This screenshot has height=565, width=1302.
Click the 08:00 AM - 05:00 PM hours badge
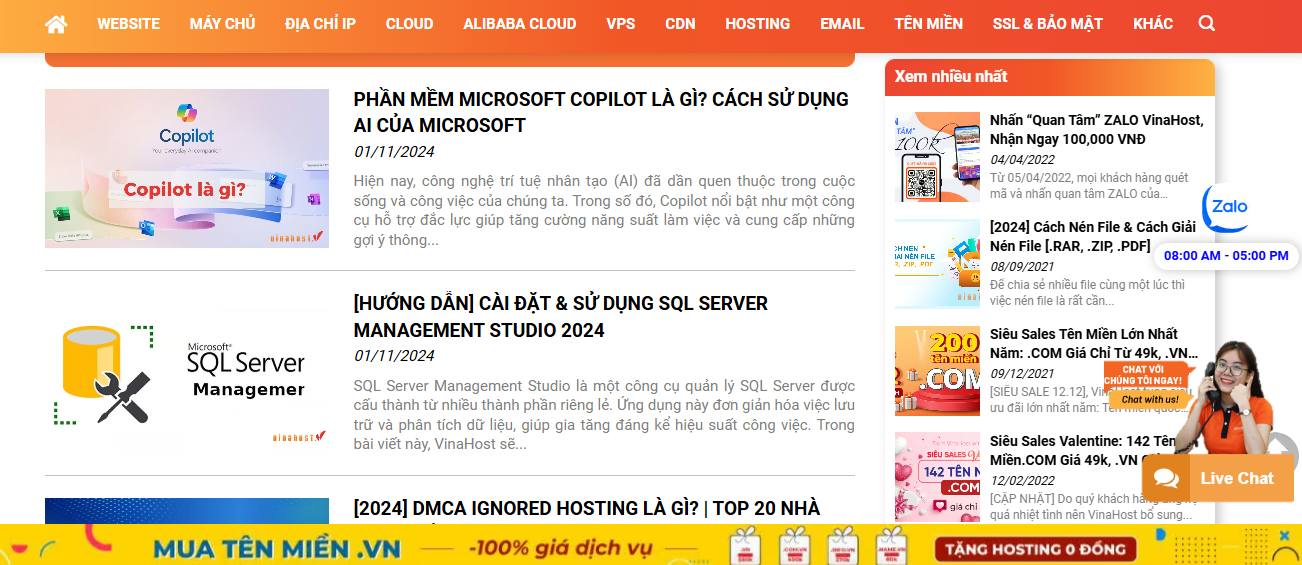point(1226,256)
